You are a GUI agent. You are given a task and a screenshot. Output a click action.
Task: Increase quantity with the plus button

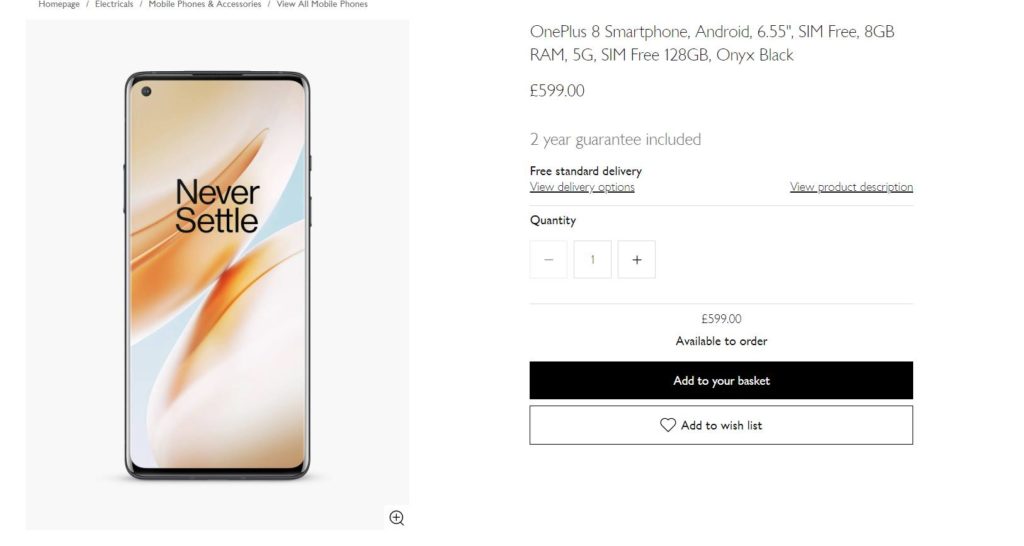coord(637,260)
